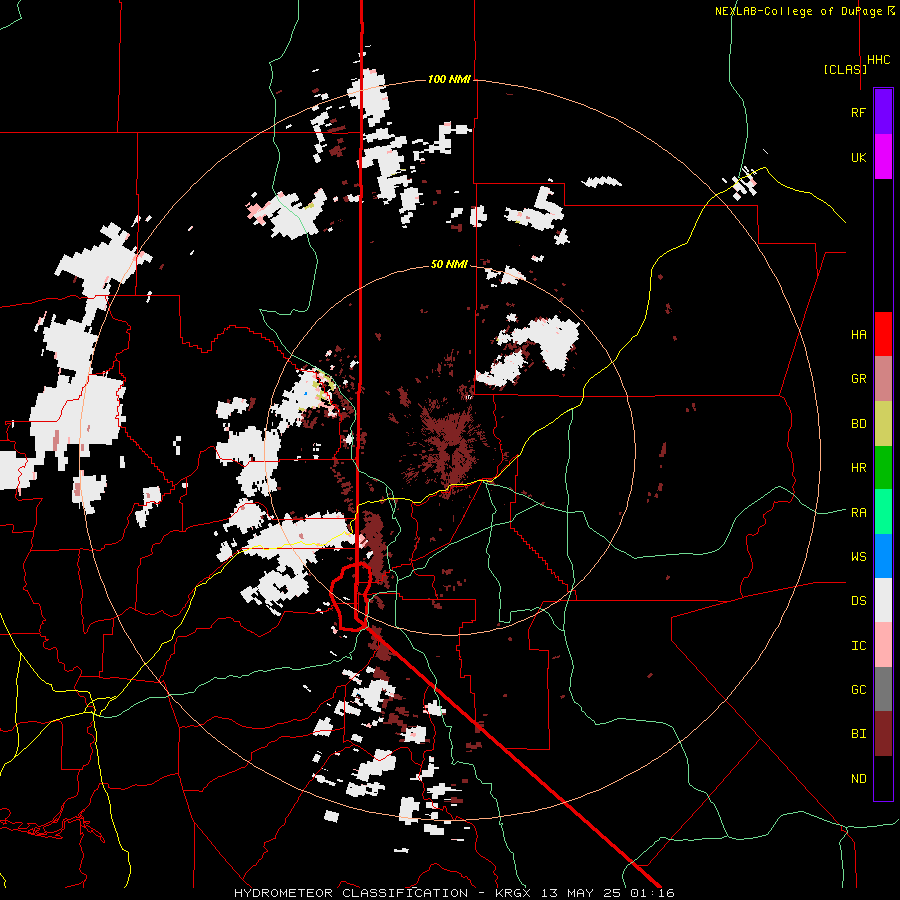Click the [CLAS] units label
The height and width of the screenshot is (900, 900).
tap(845, 69)
